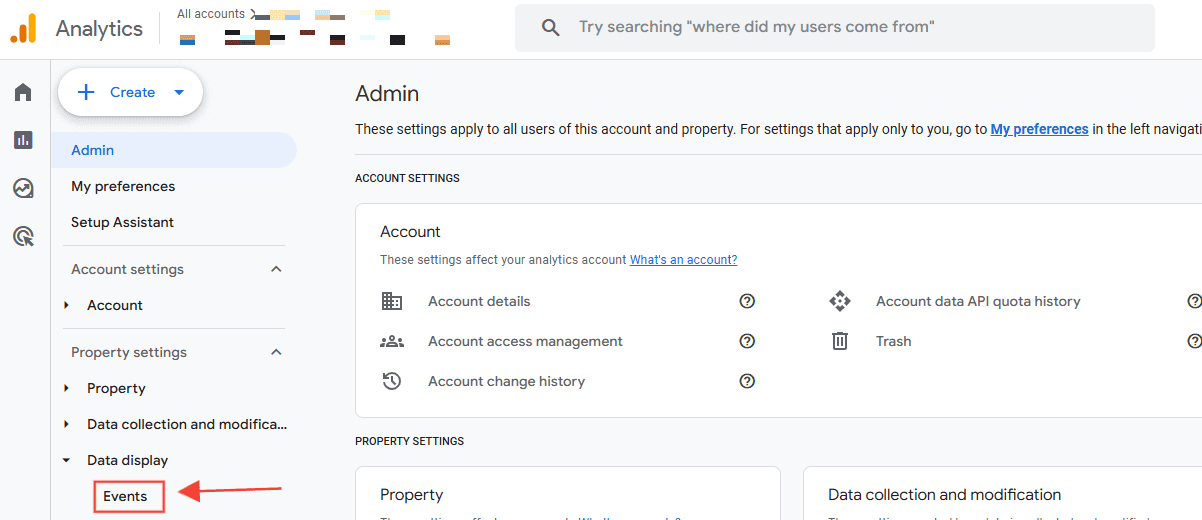The width and height of the screenshot is (1202, 520).
Task: Open the Reports bar chart icon
Action: pos(23,140)
